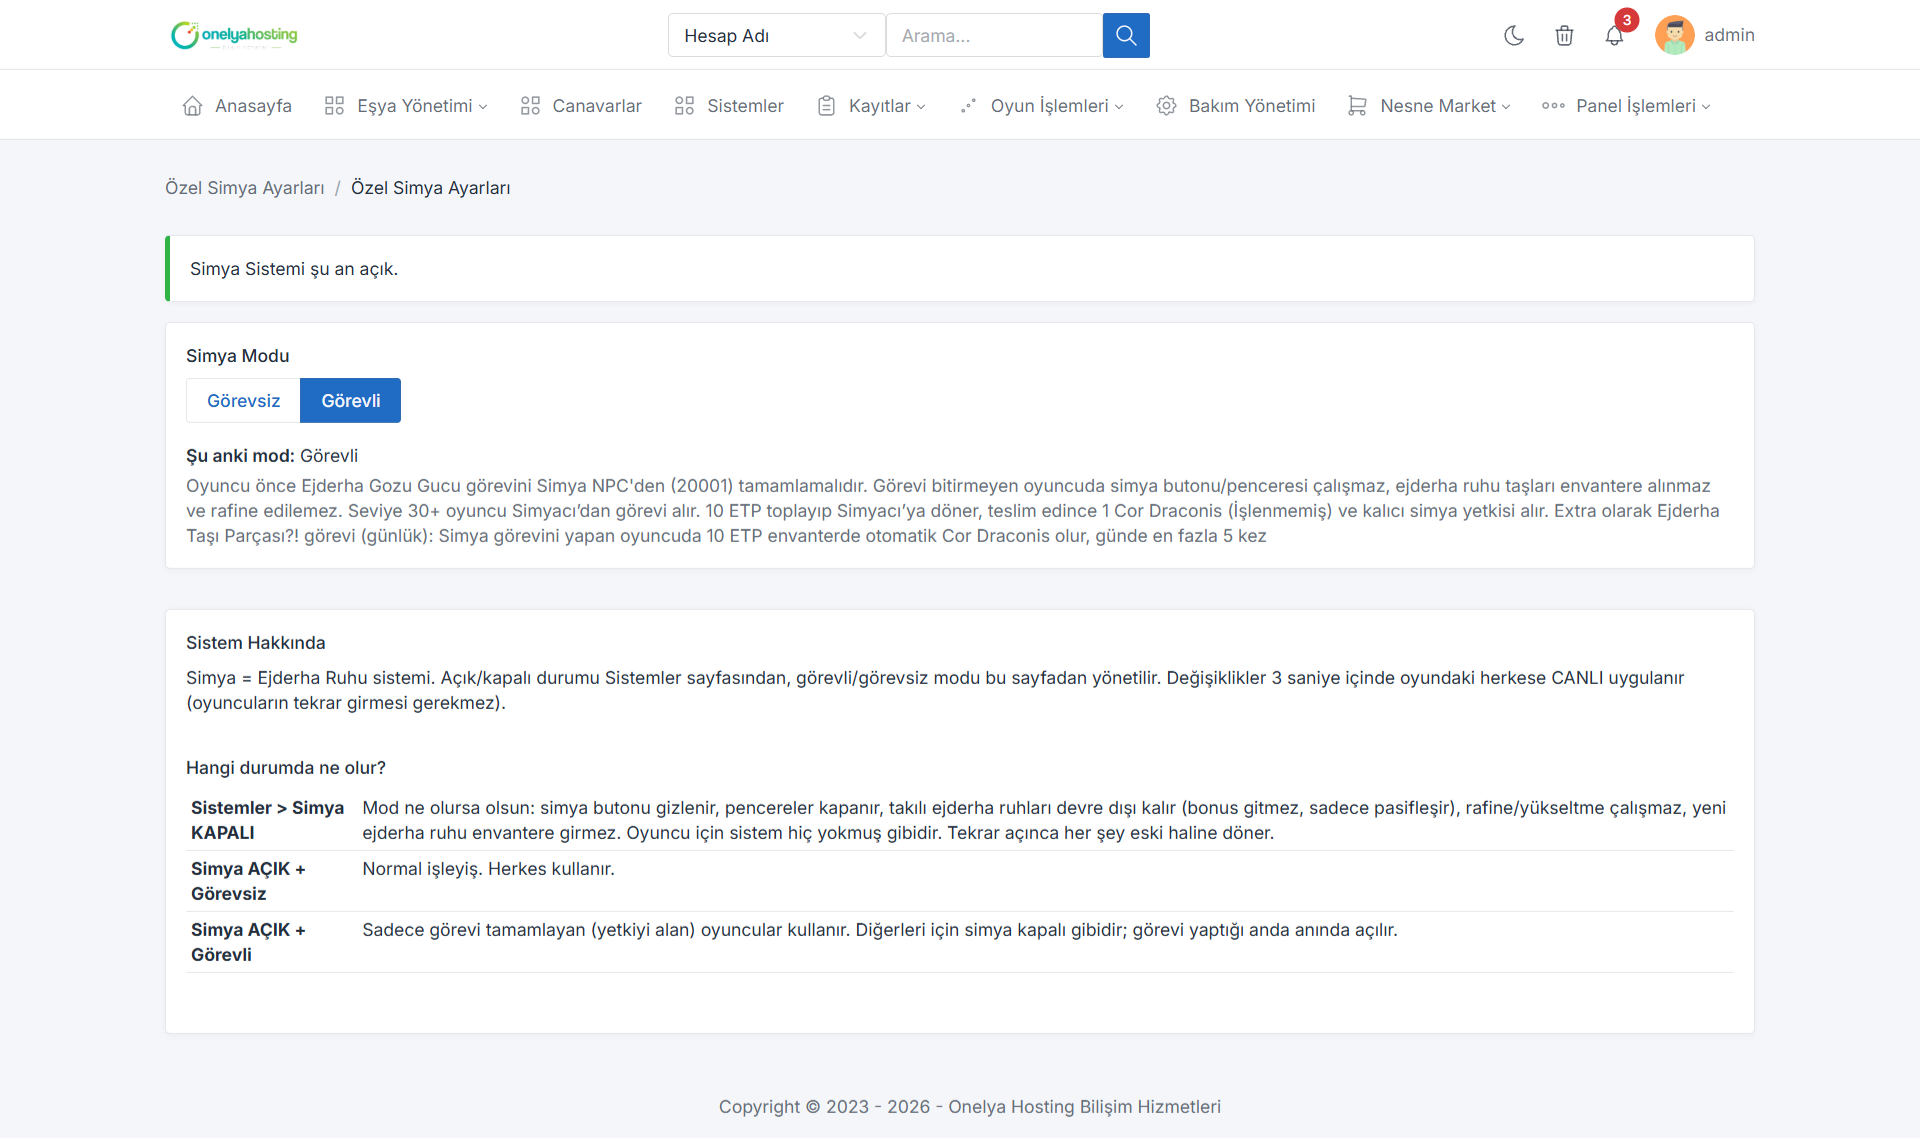Focus the Arama search input field
Viewport: 1920px width, 1138px height.
(994, 35)
